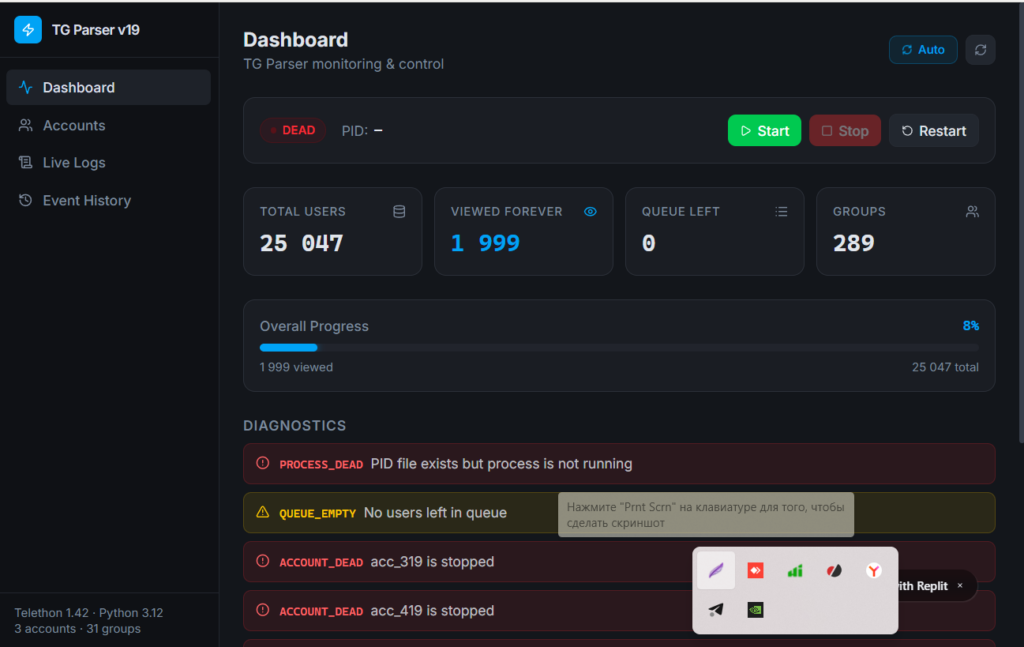1024x647 pixels.
Task: Restart the parser process
Action: pyautogui.click(x=934, y=131)
